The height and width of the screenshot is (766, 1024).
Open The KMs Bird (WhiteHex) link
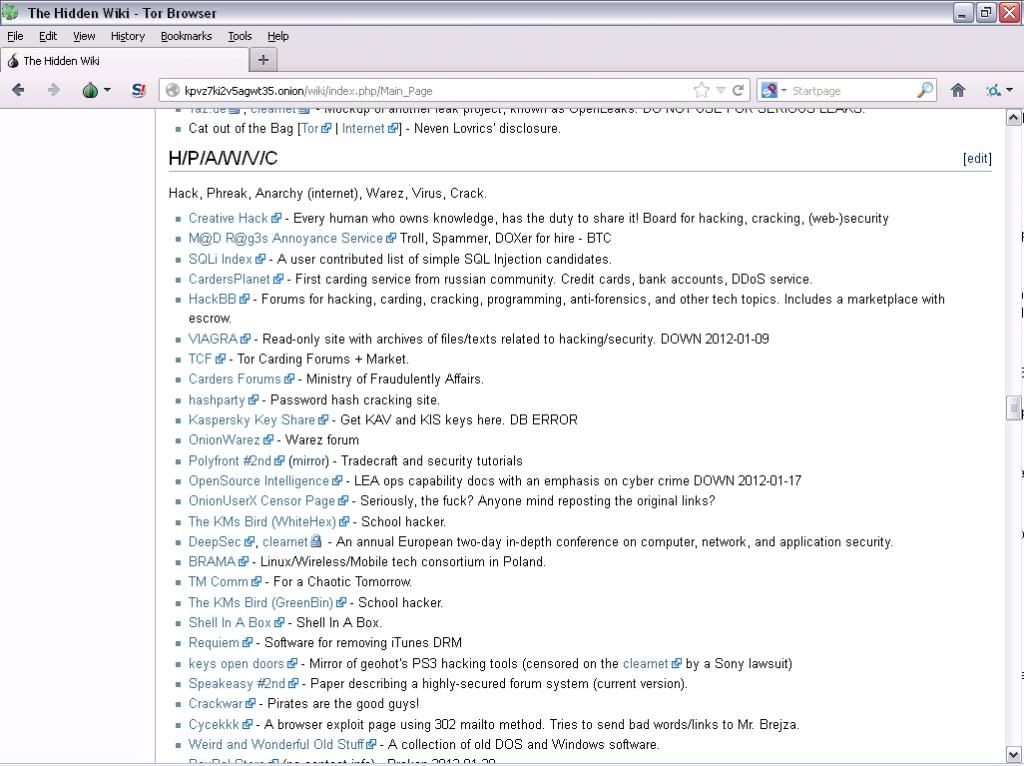pos(268,521)
